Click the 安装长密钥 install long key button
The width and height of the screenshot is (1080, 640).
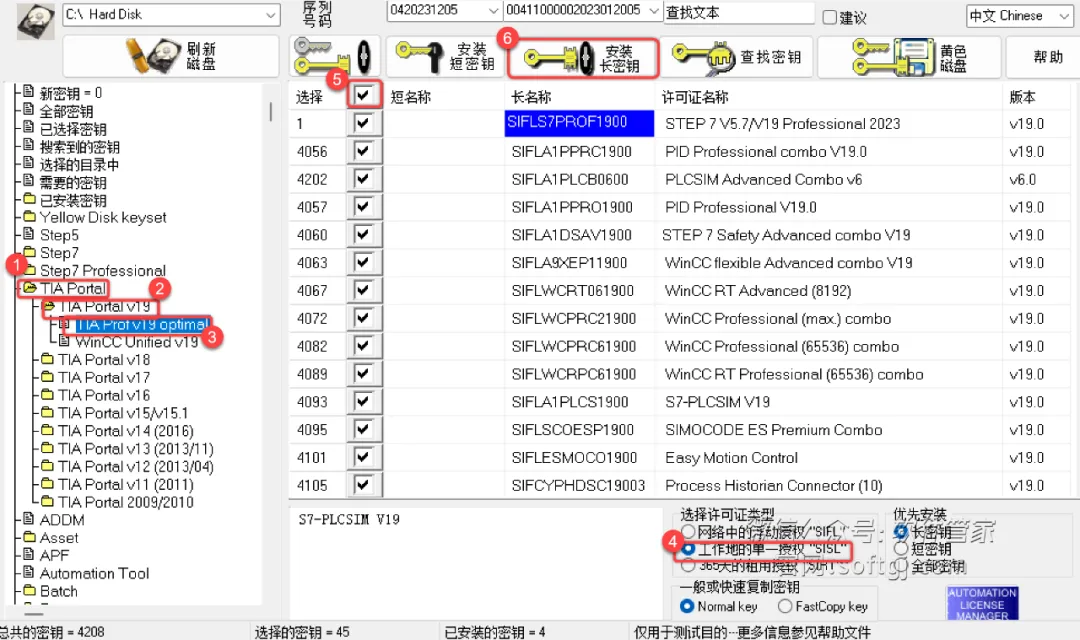[583, 57]
